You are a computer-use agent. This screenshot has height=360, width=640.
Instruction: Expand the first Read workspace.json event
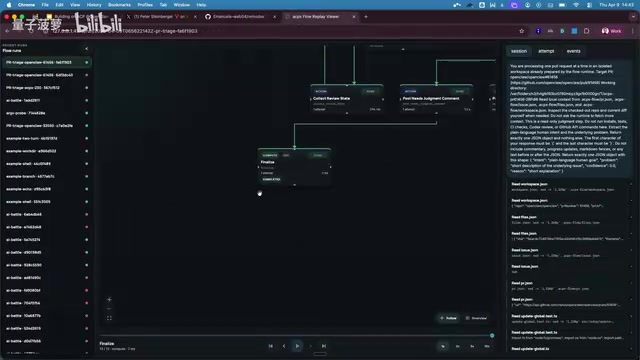pyautogui.click(x=570, y=187)
